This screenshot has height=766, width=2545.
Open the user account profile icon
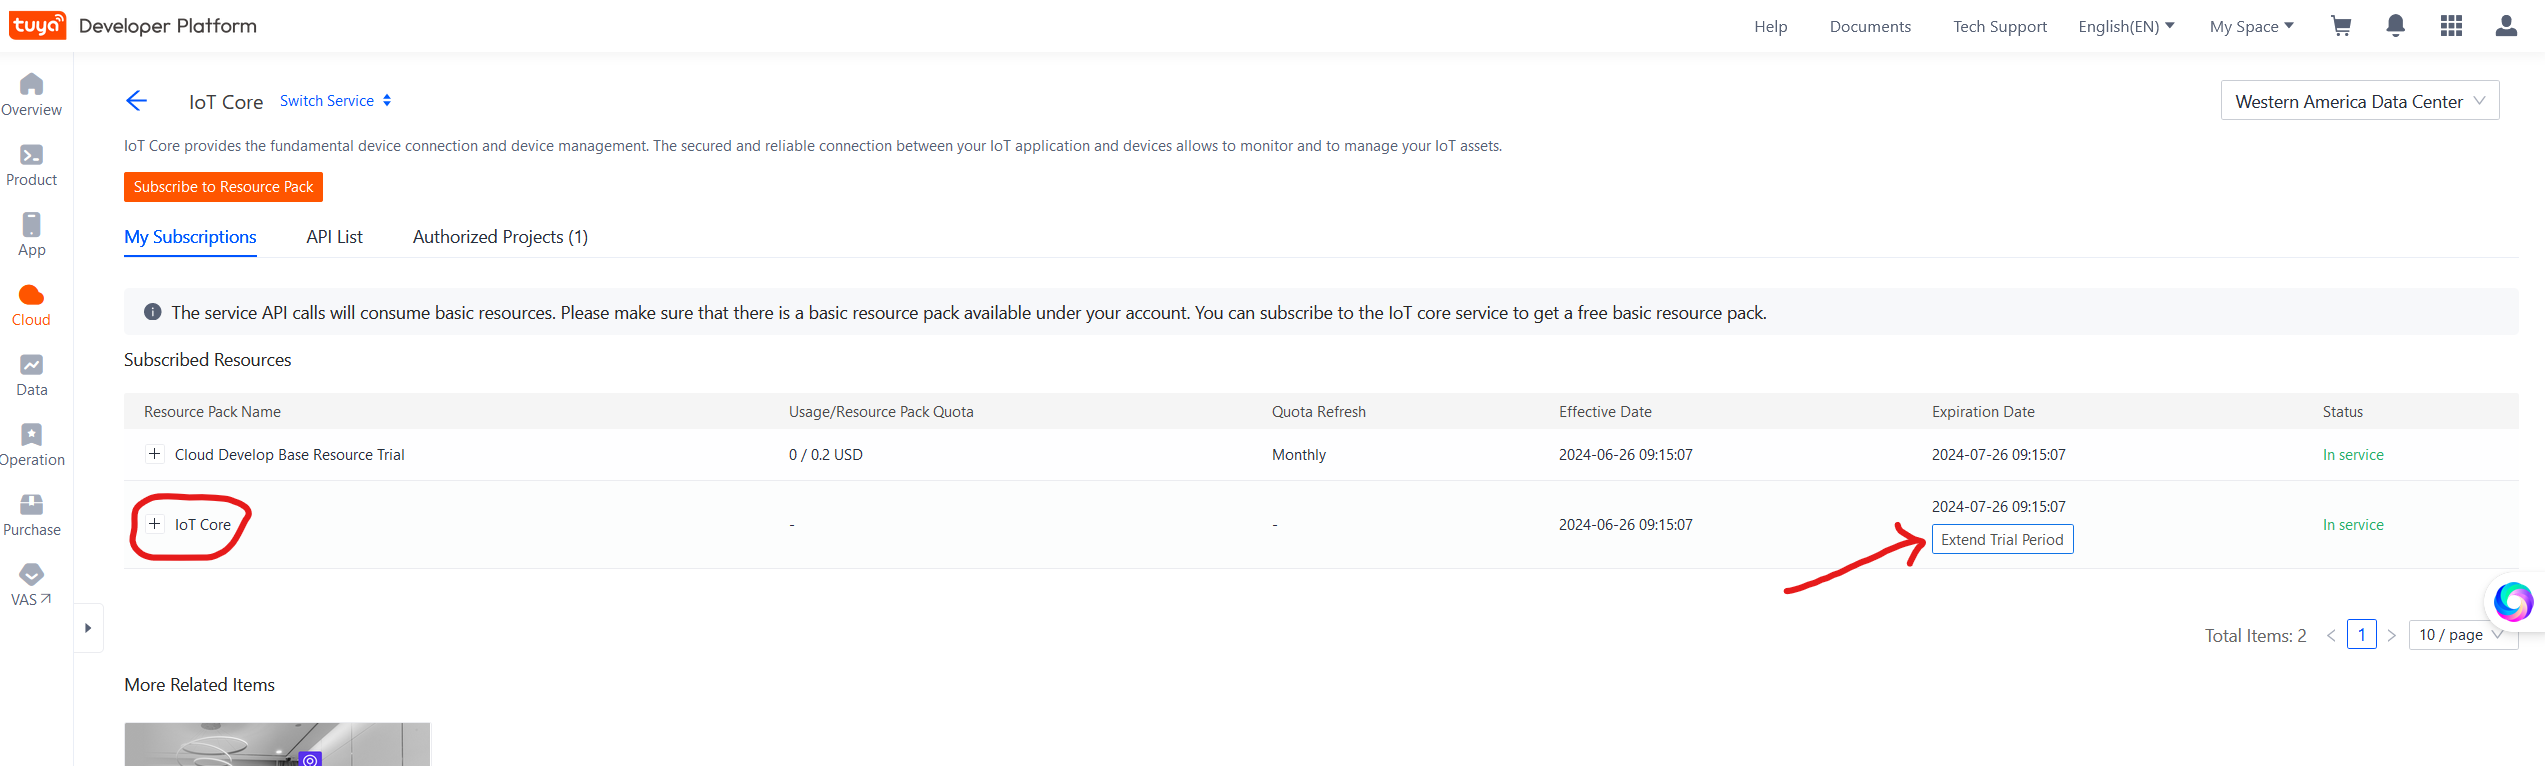coord(2505,26)
